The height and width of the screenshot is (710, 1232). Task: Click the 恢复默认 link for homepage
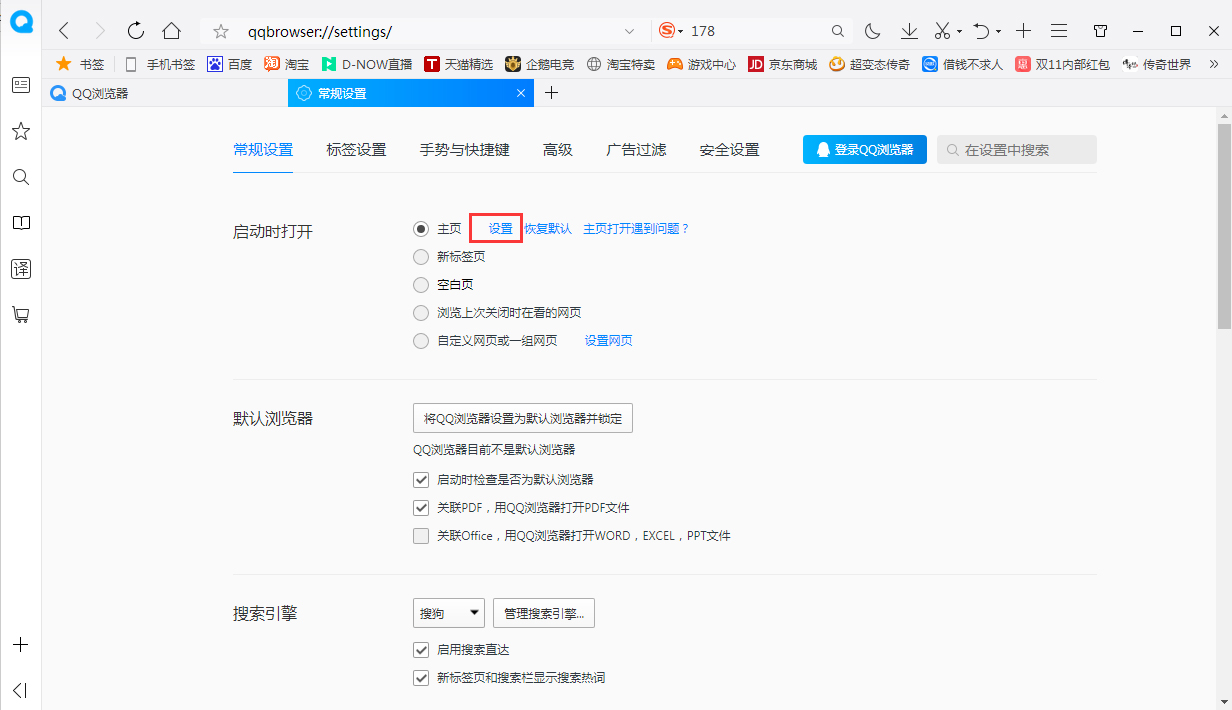[548, 228]
